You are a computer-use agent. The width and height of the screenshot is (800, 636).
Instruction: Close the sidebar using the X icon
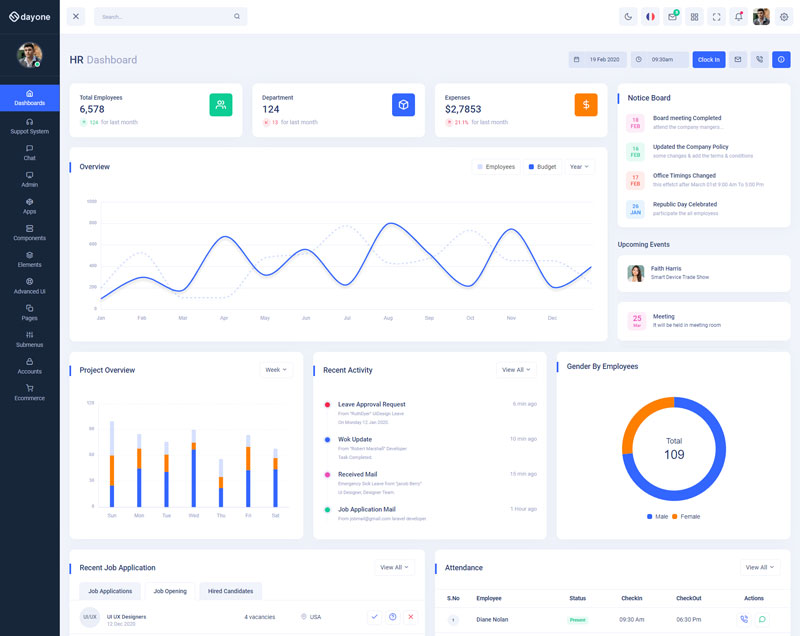[76, 17]
